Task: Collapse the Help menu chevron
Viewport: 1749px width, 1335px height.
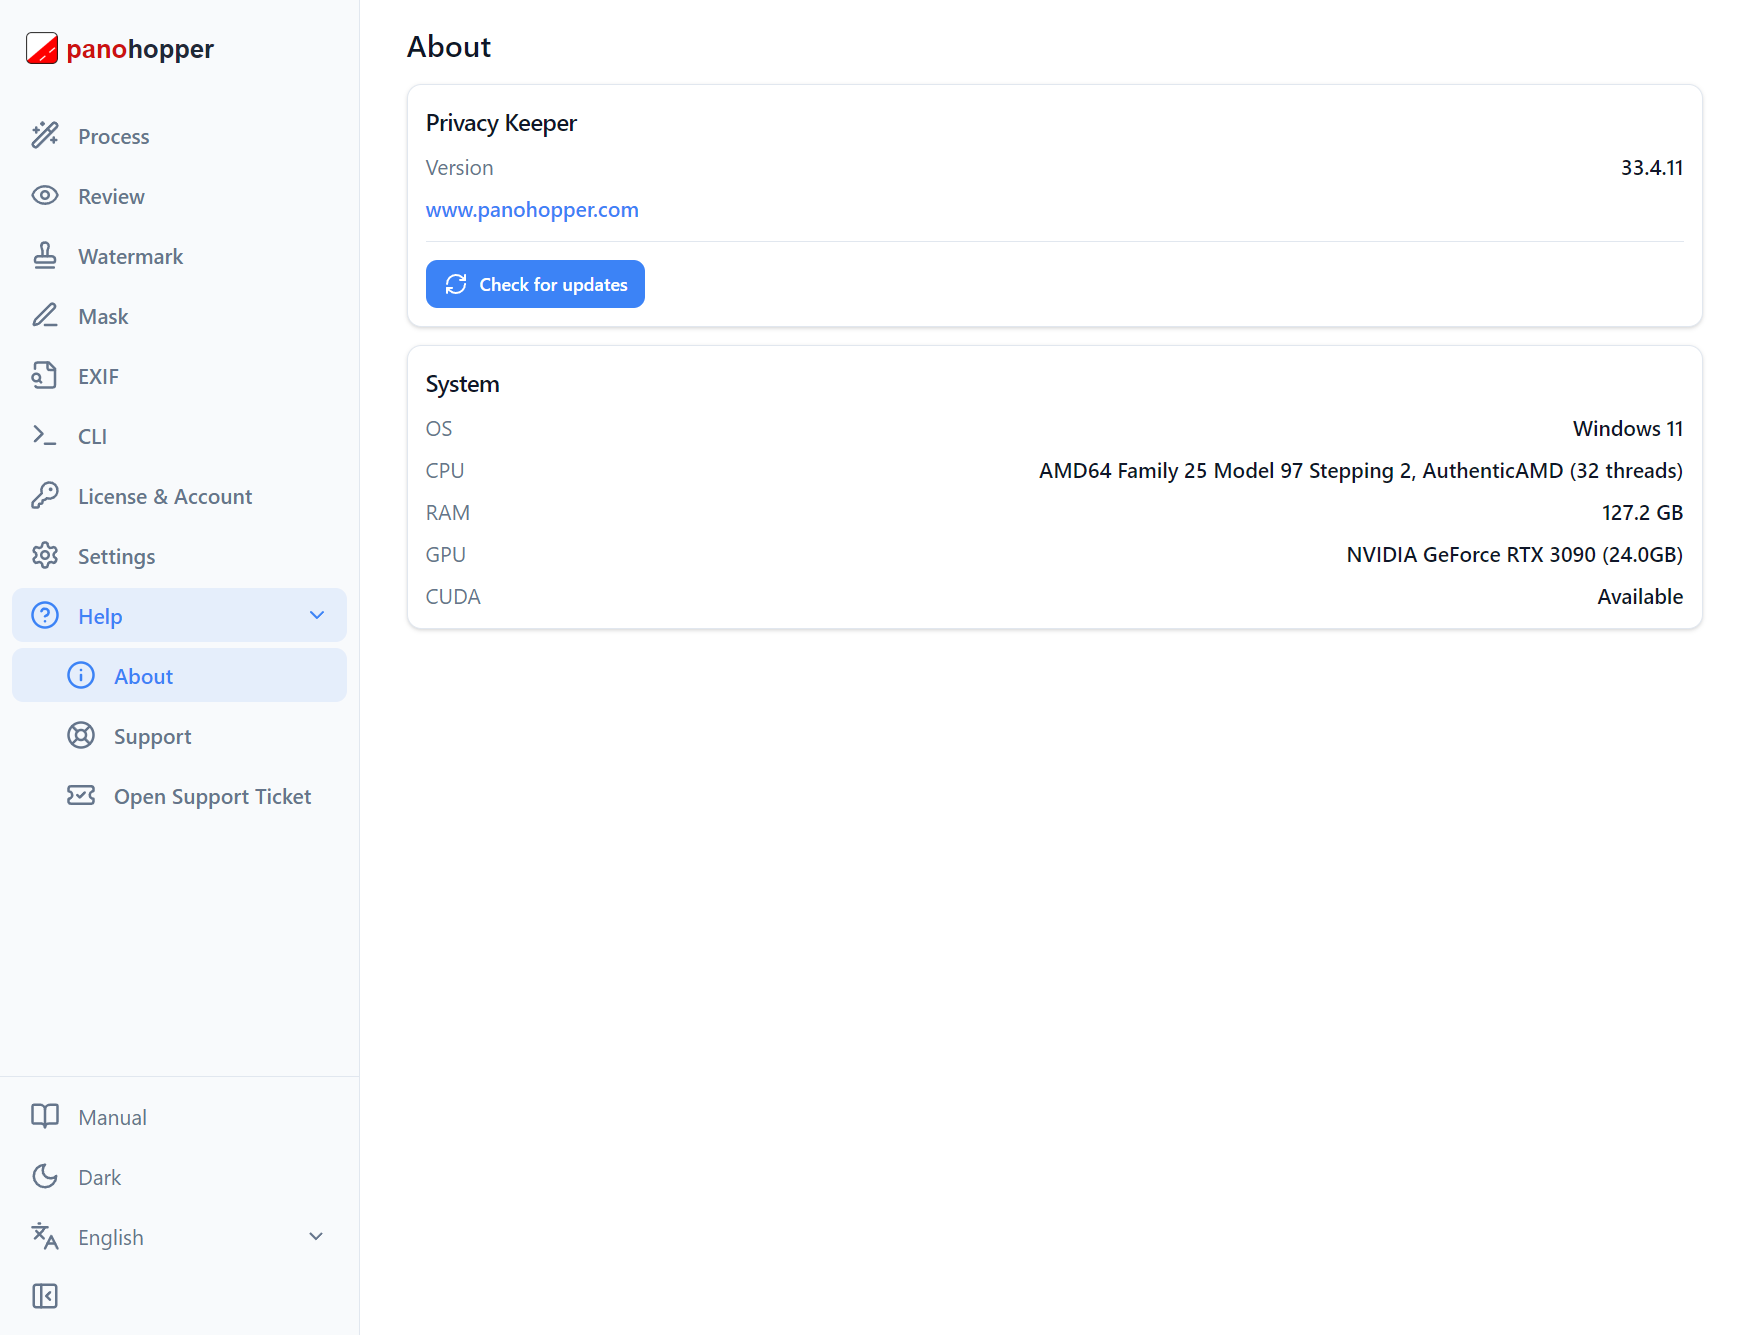Action: 317,615
